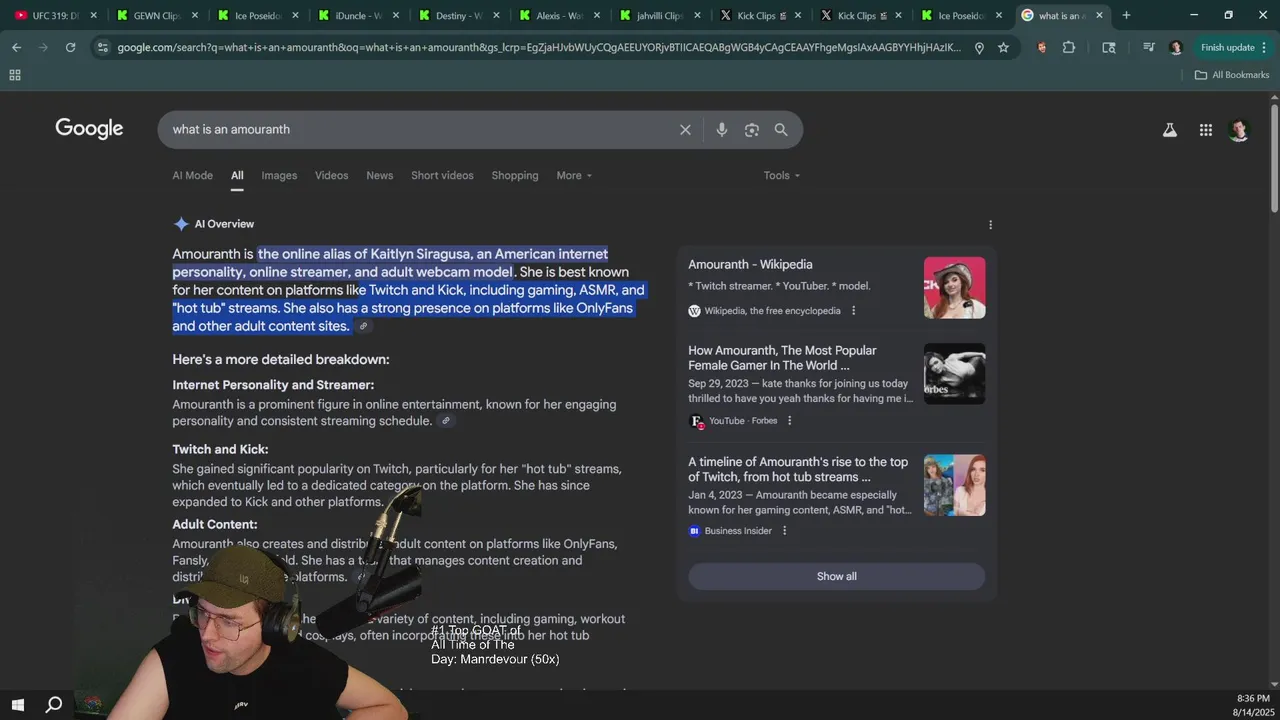Click the Wikipedia source thumbnail image

(954, 288)
